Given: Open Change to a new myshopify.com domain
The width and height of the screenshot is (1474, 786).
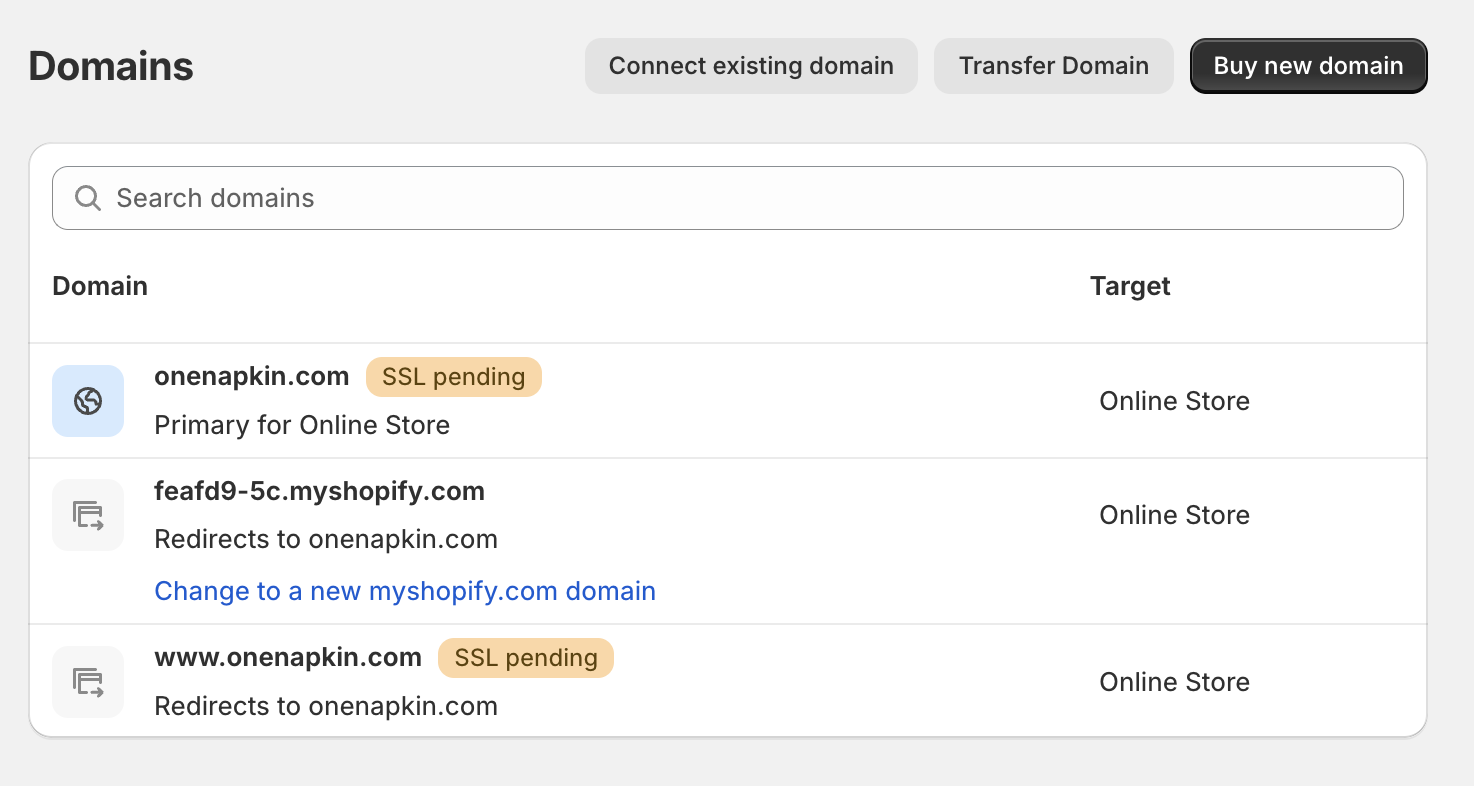Looking at the screenshot, I should point(404,591).
